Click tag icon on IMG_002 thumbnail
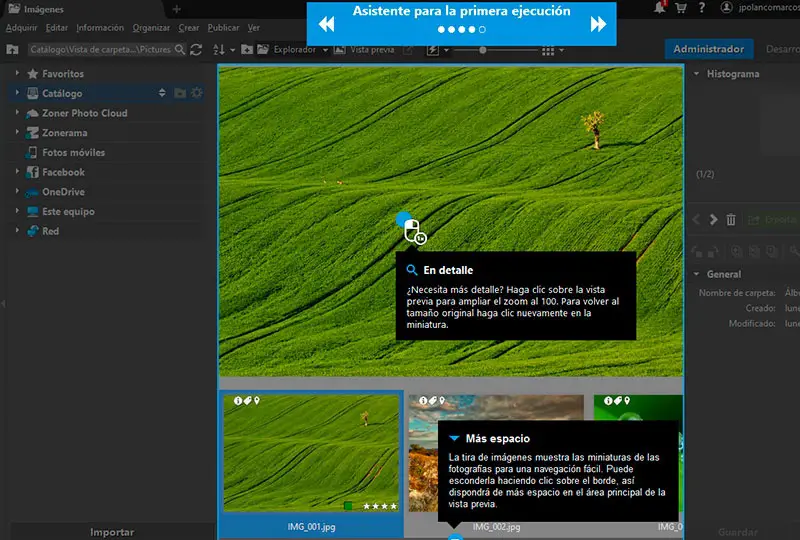 coord(433,401)
